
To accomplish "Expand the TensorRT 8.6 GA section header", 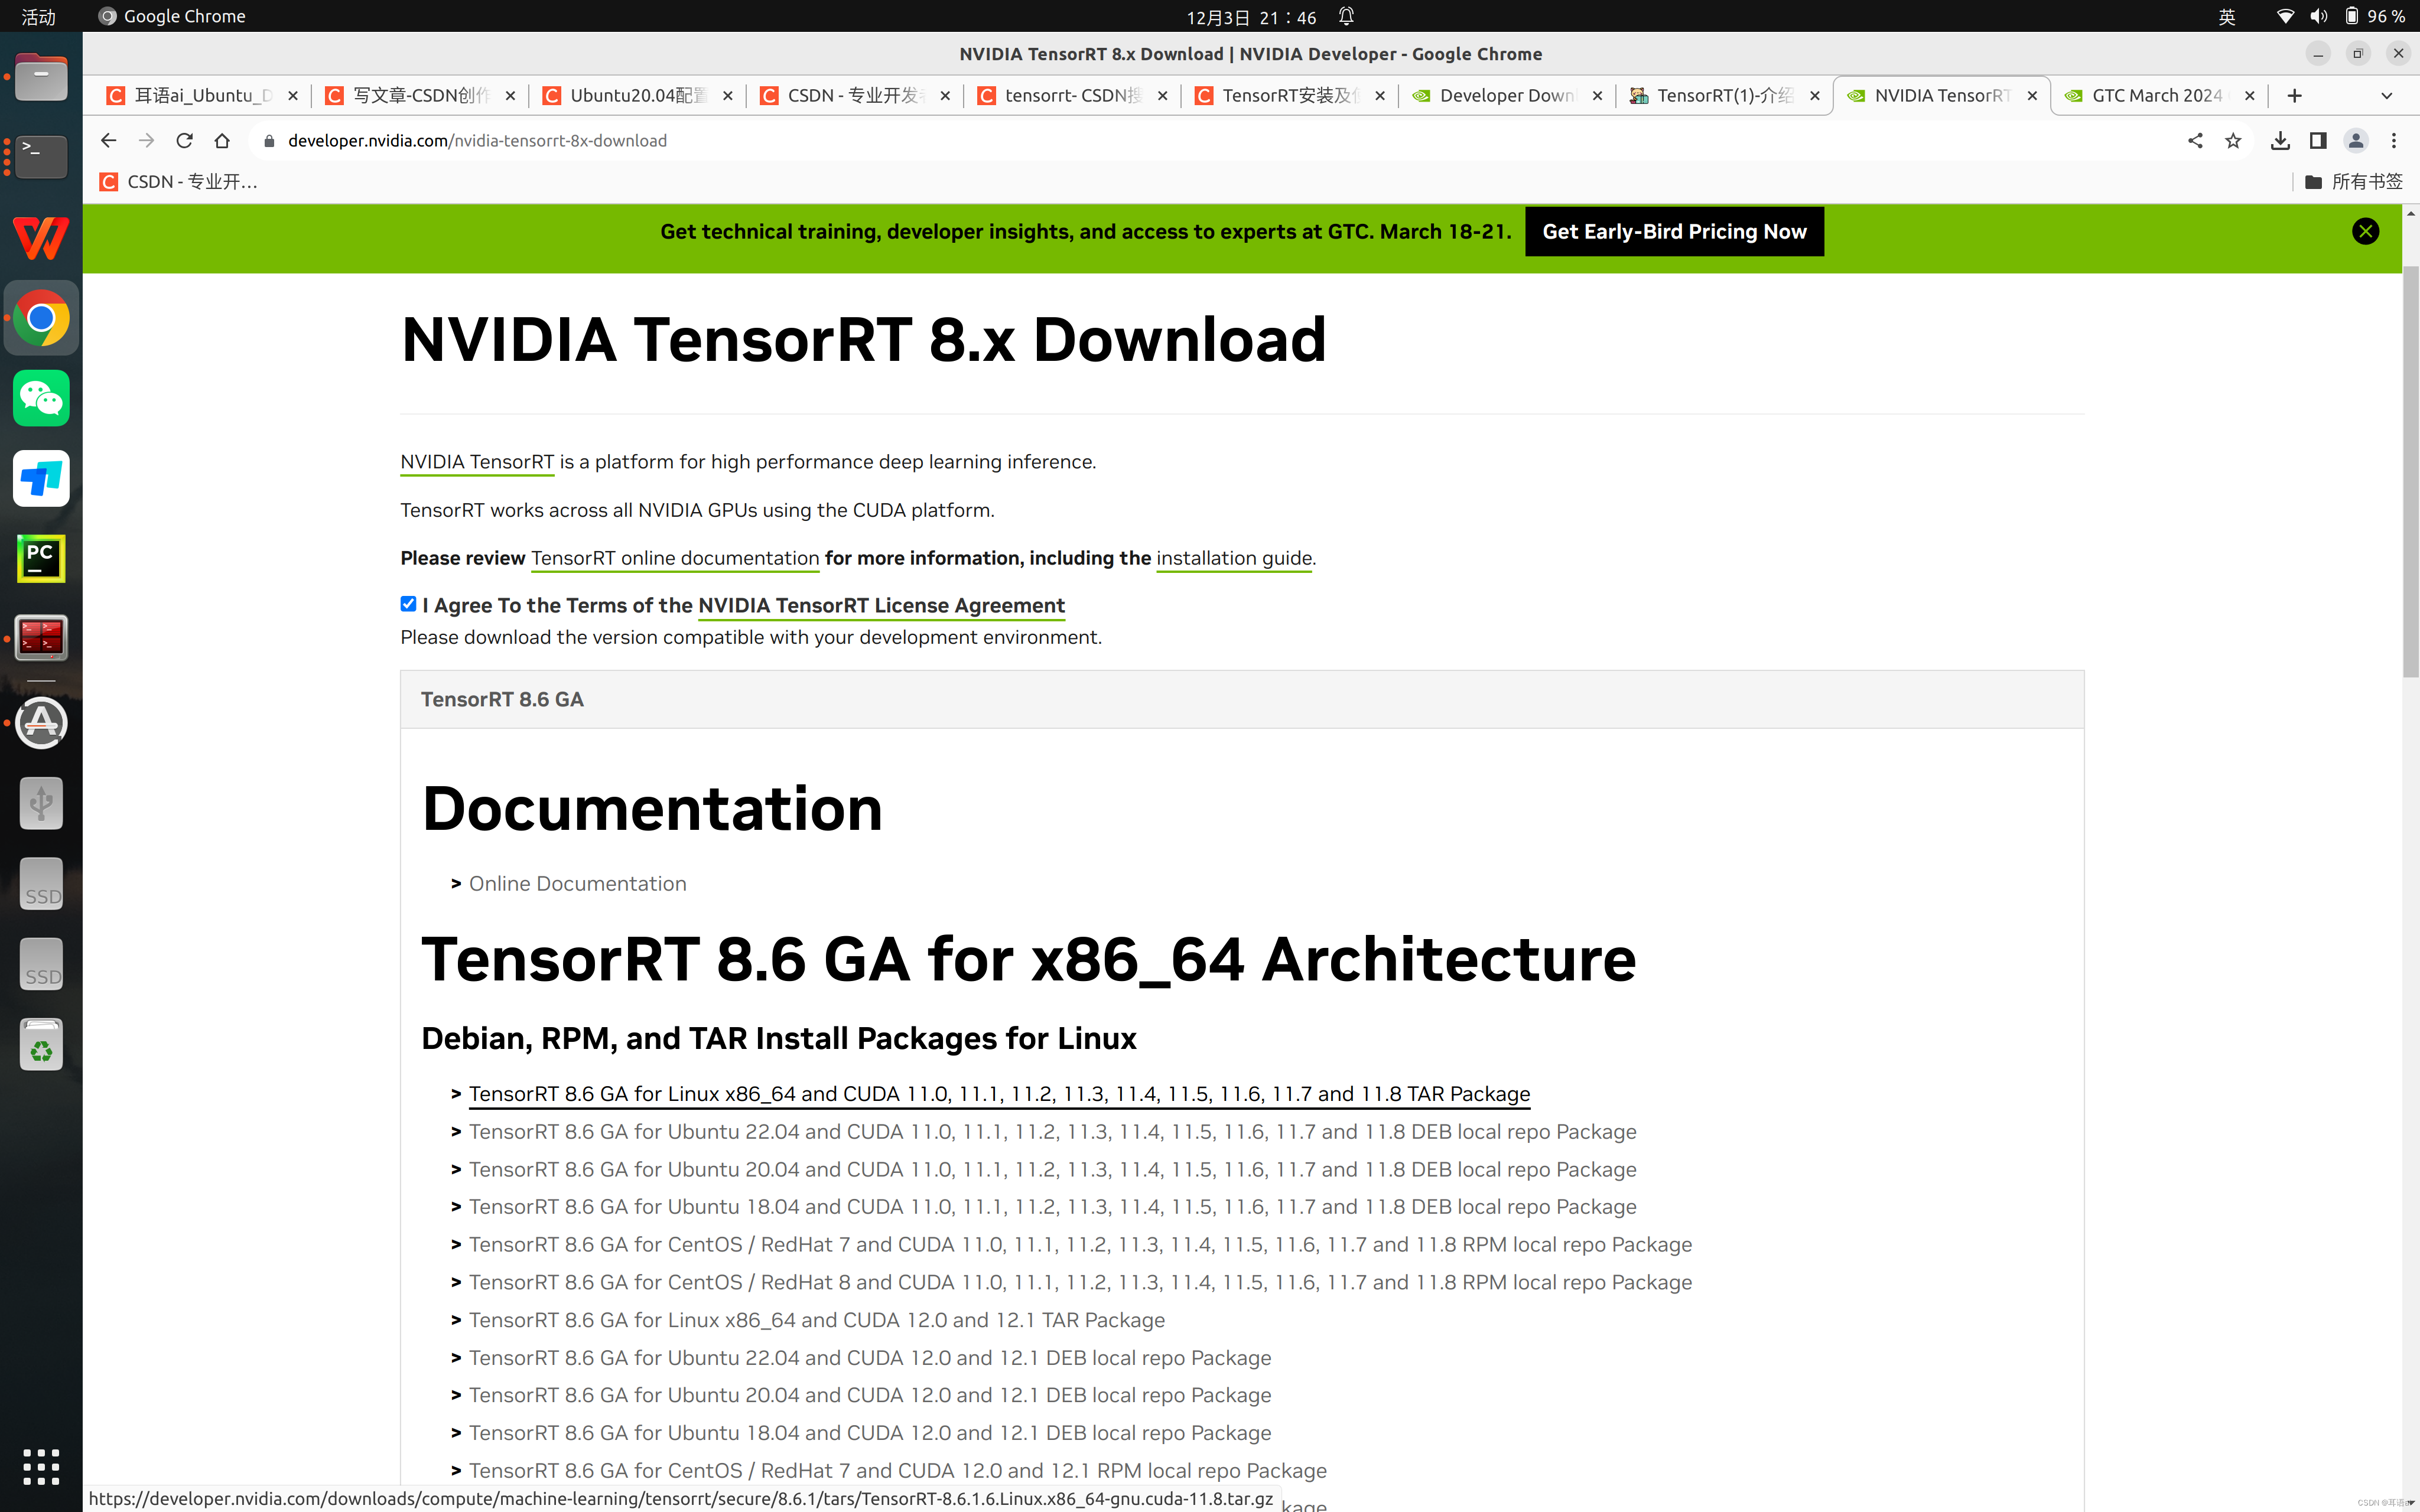I will tap(501, 699).
